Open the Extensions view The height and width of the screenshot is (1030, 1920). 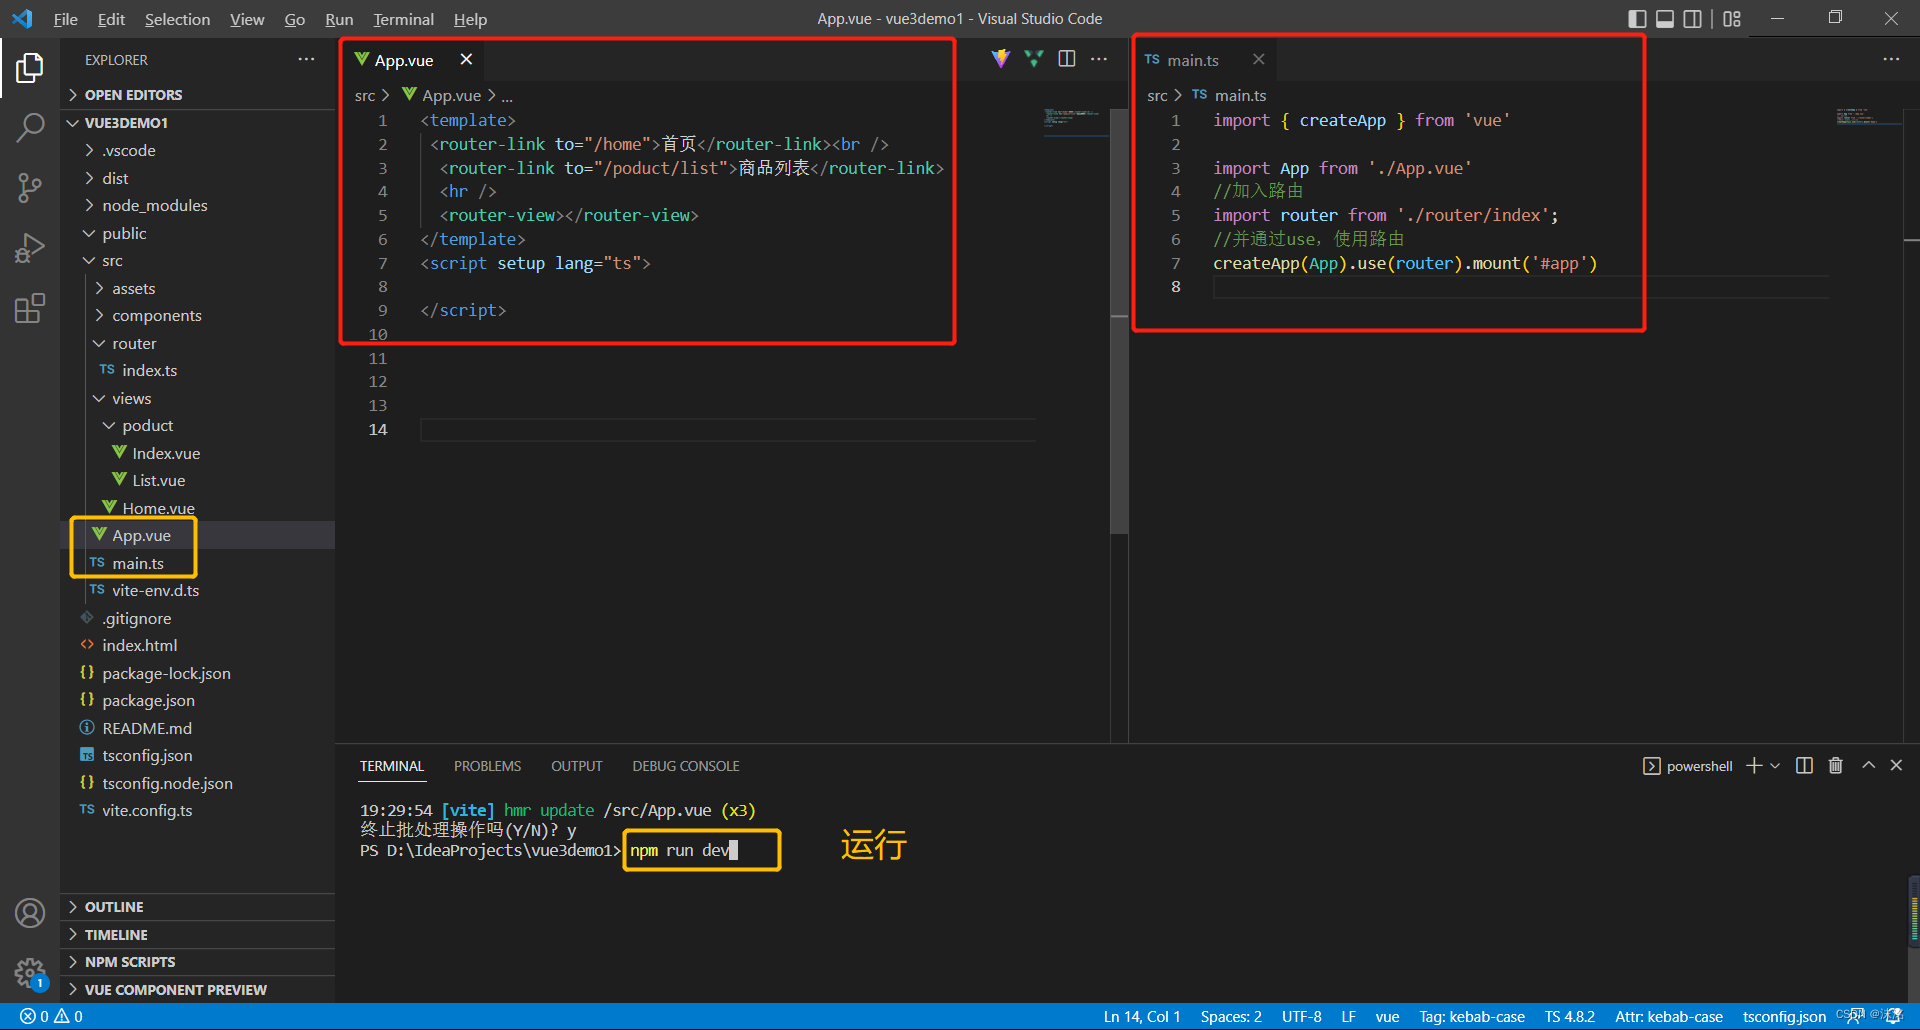[30, 308]
